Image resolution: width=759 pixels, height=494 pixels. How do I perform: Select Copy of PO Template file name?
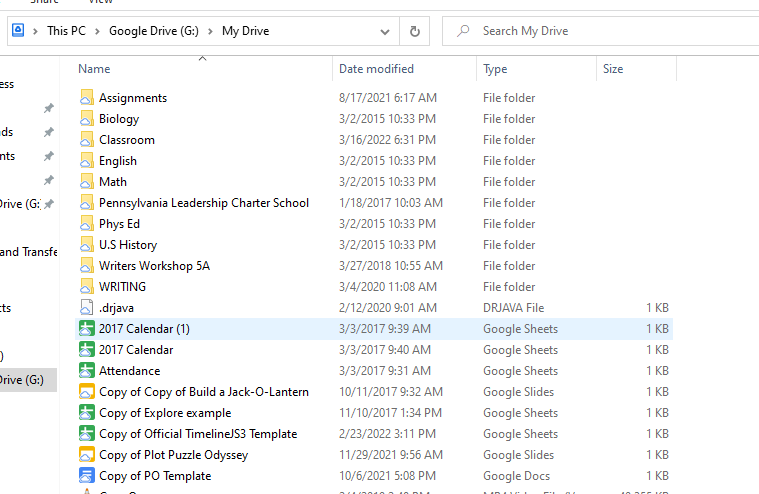pyautogui.click(x=155, y=476)
